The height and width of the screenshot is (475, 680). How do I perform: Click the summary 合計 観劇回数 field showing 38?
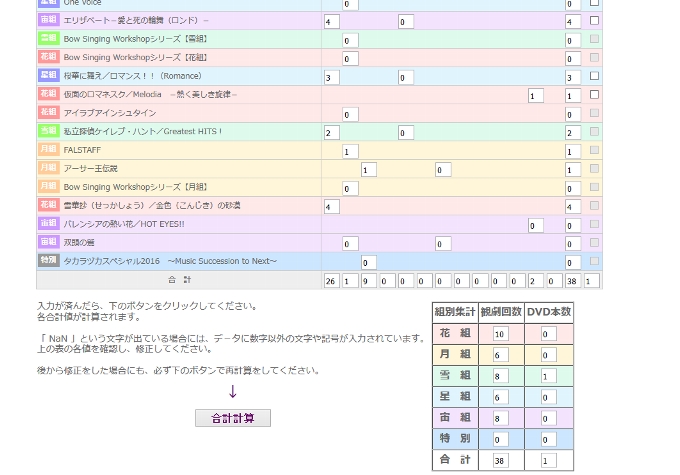(x=501, y=461)
